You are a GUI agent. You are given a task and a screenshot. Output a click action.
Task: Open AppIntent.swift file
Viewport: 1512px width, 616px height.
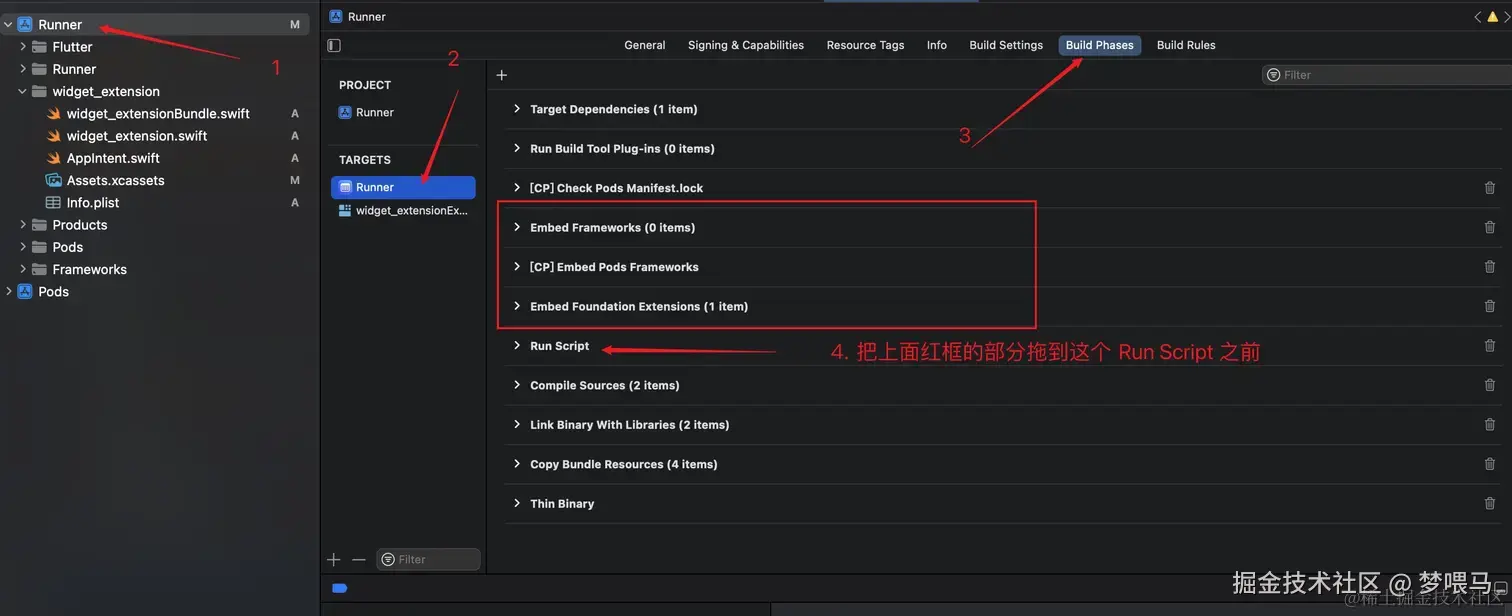click(113, 158)
